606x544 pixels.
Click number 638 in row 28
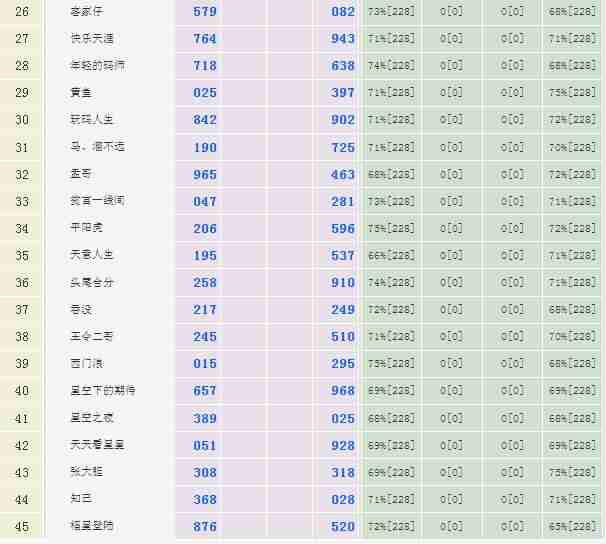343,66
